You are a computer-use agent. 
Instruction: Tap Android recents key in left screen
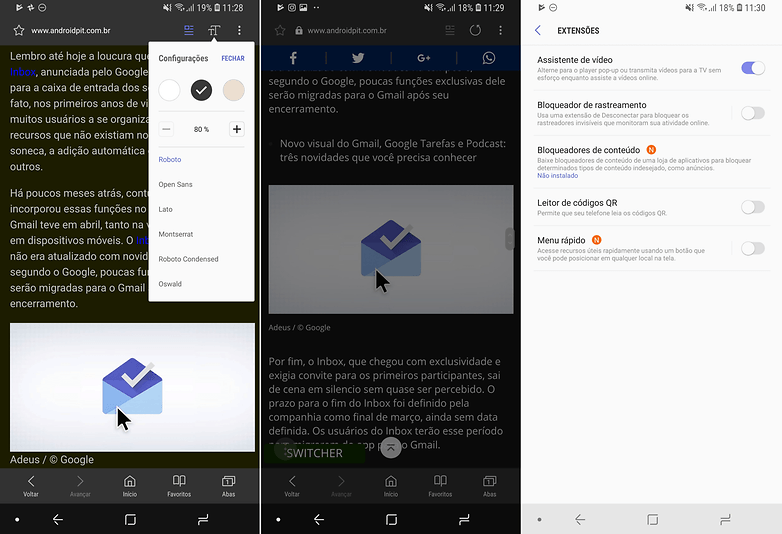[202, 520]
